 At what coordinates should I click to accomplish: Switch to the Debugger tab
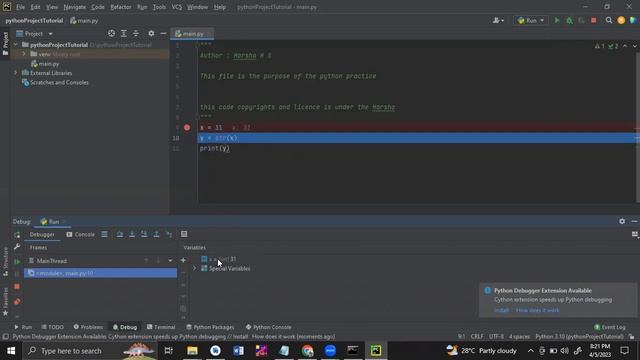(42, 234)
